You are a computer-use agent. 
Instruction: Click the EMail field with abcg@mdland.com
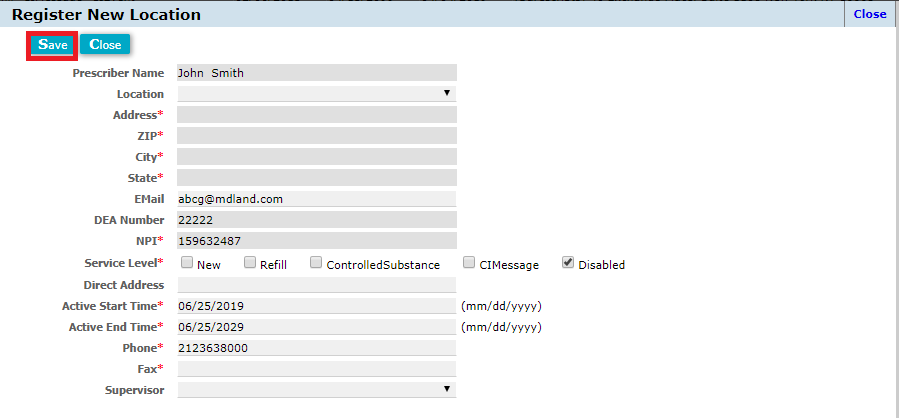pyautogui.click(x=316, y=199)
